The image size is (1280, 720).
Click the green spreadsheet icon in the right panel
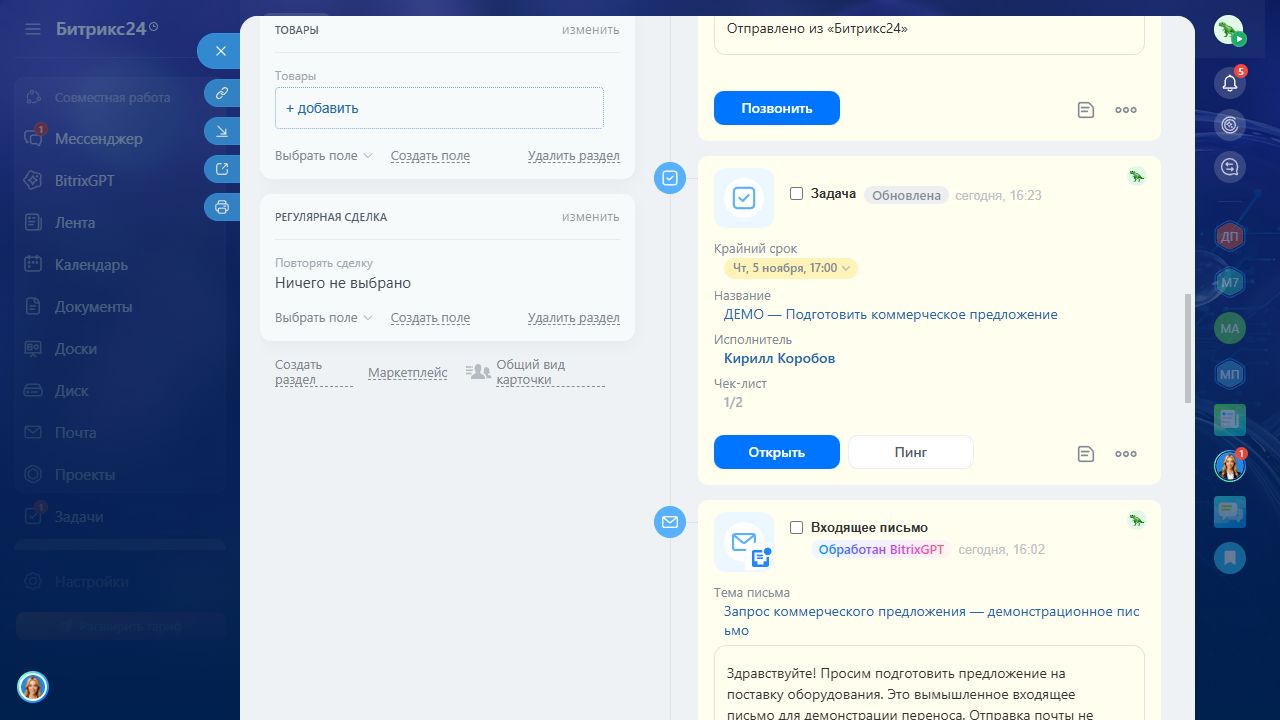[1230, 420]
